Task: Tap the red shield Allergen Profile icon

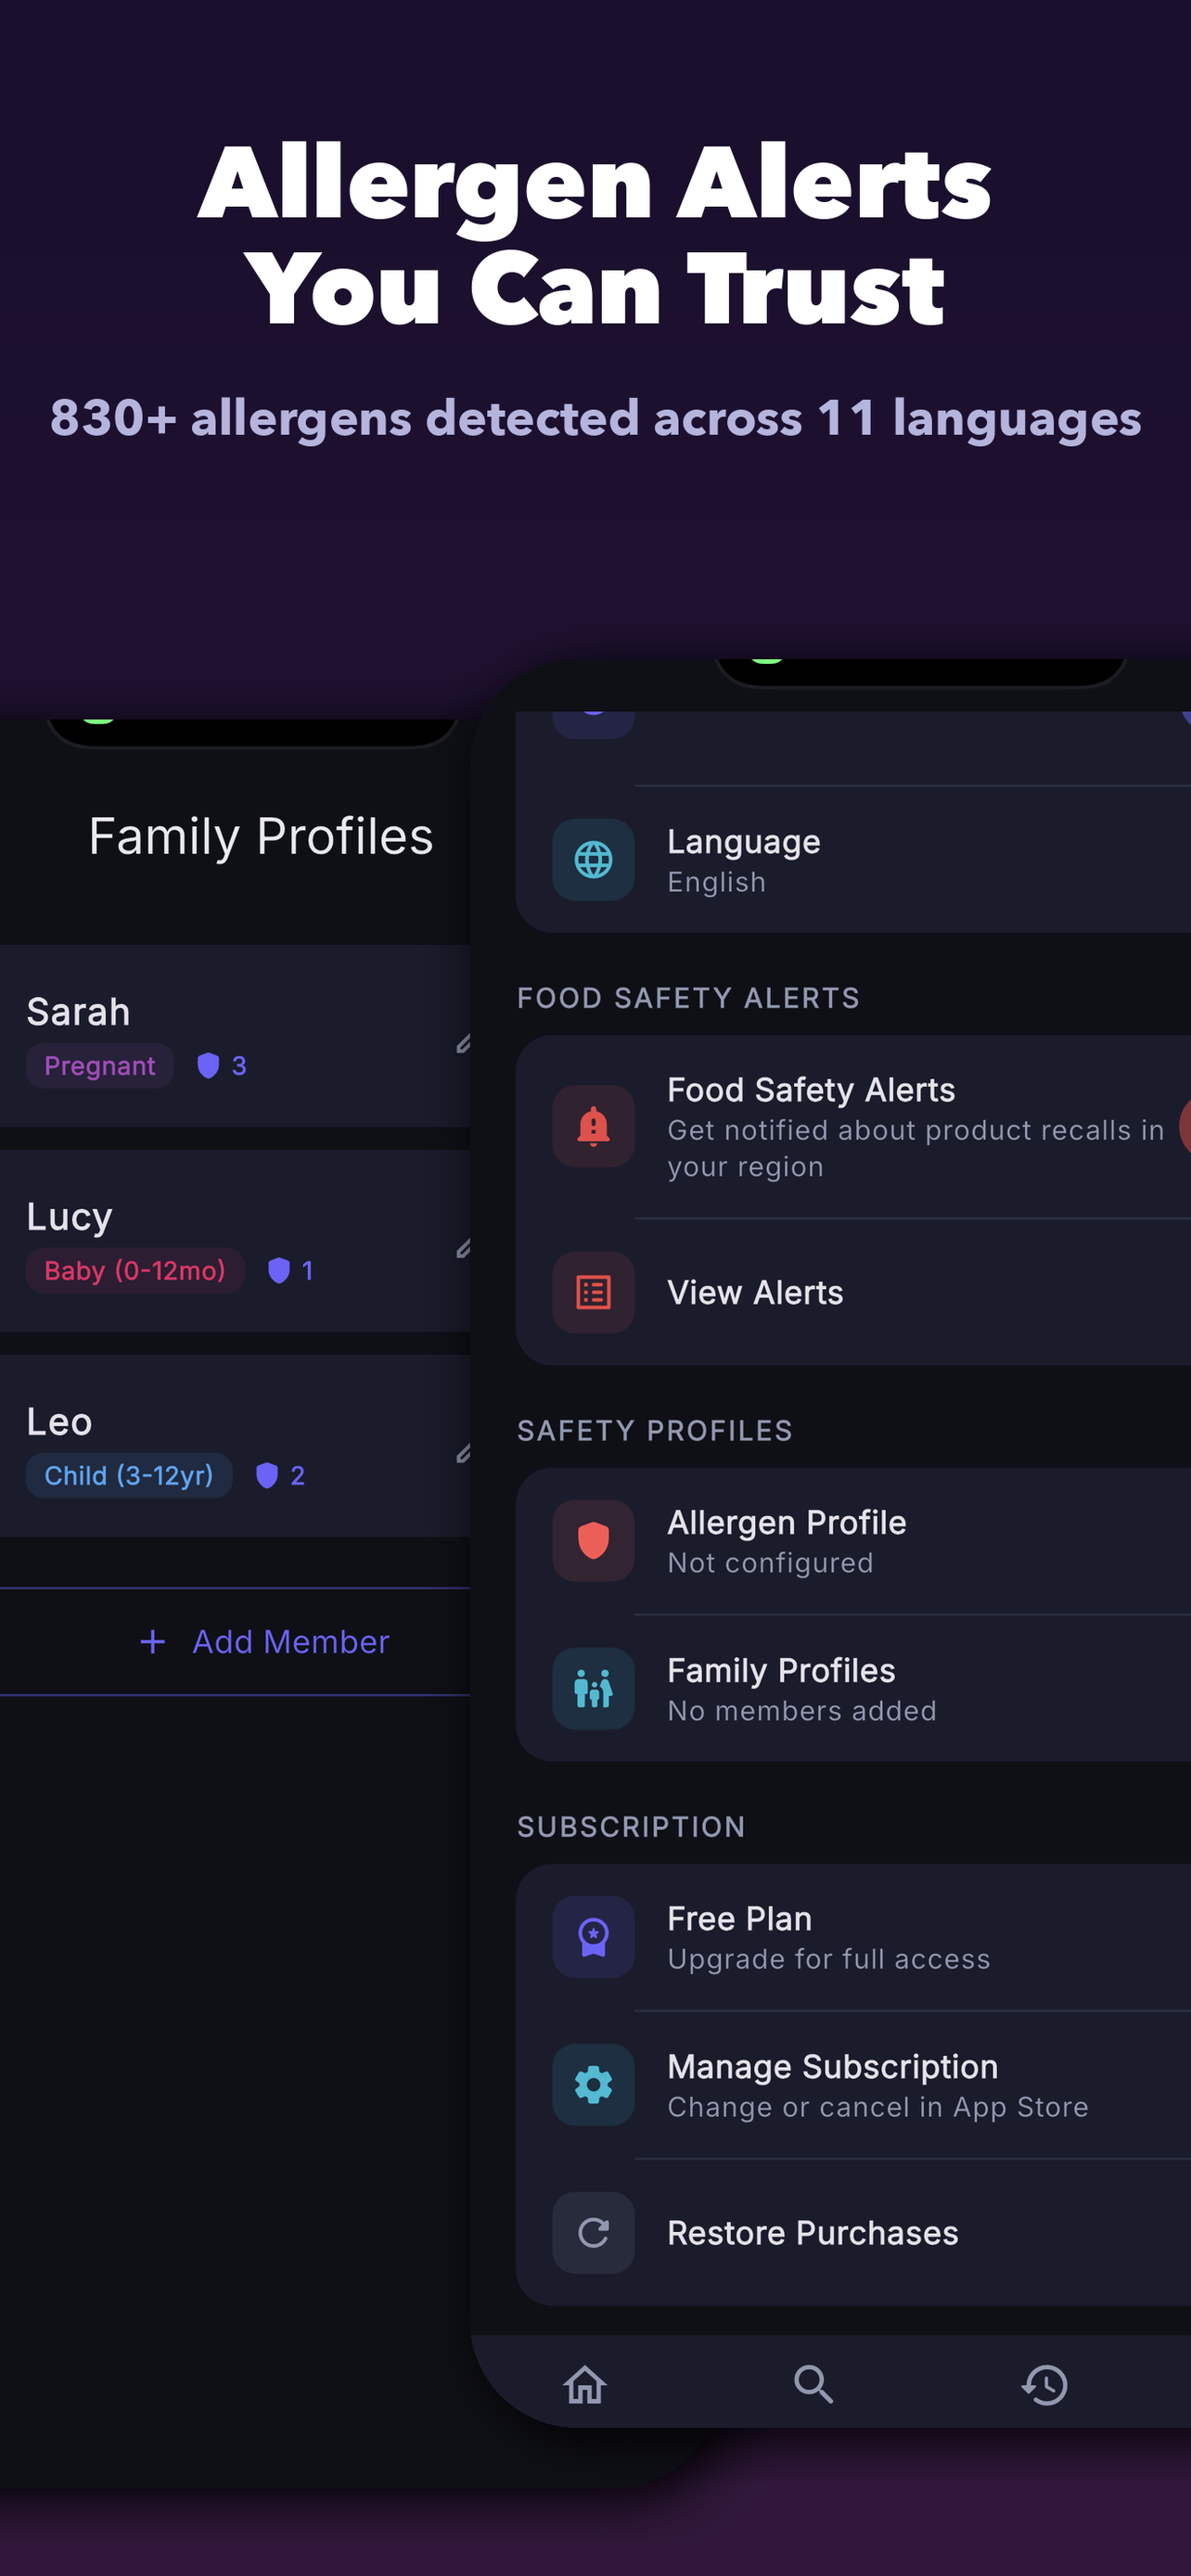Action: tap(593, 1540)
